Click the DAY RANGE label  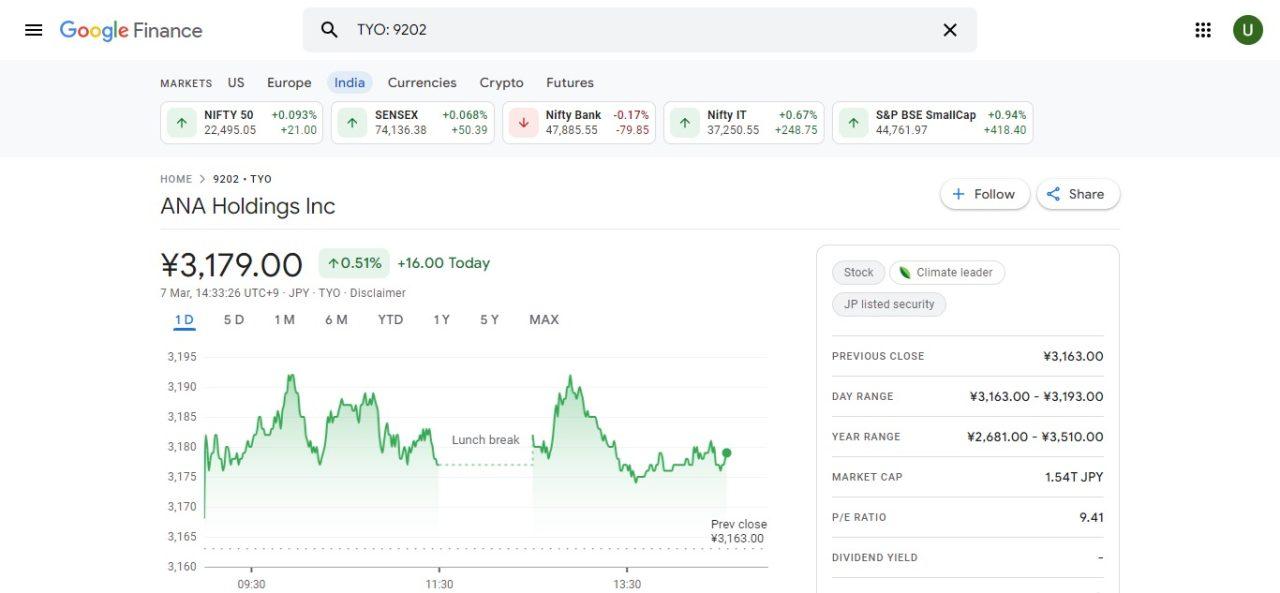(x=863, y=397)
